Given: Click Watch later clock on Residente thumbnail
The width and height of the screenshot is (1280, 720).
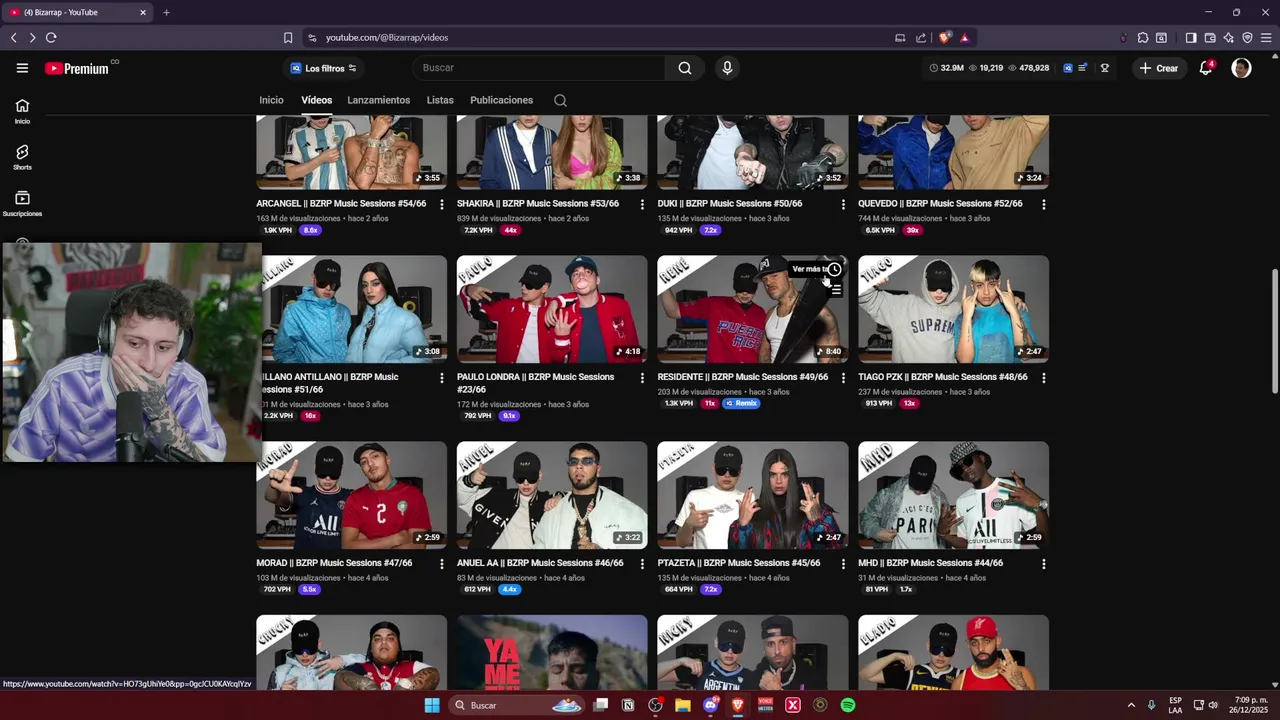Looking at the screenshot, I should point(835,269).
